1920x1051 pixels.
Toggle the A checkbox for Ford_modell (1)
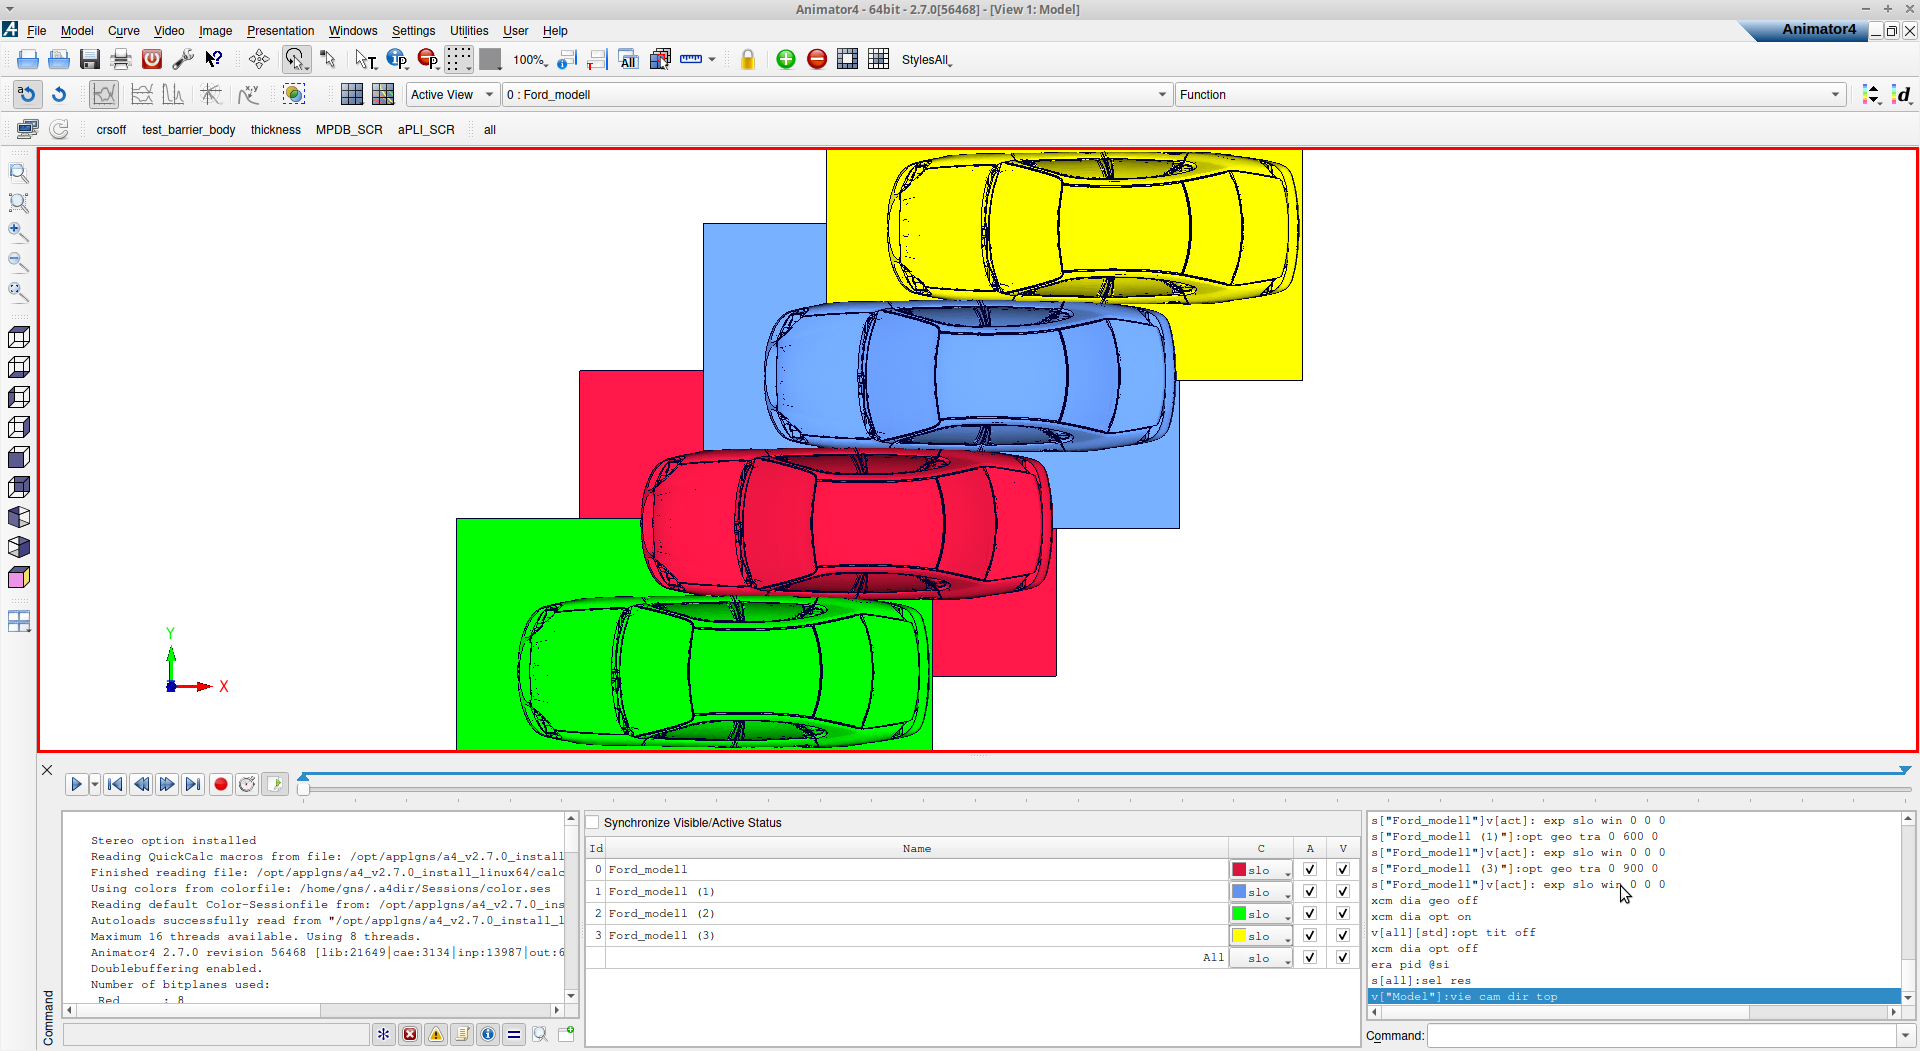click(1310, 892)
